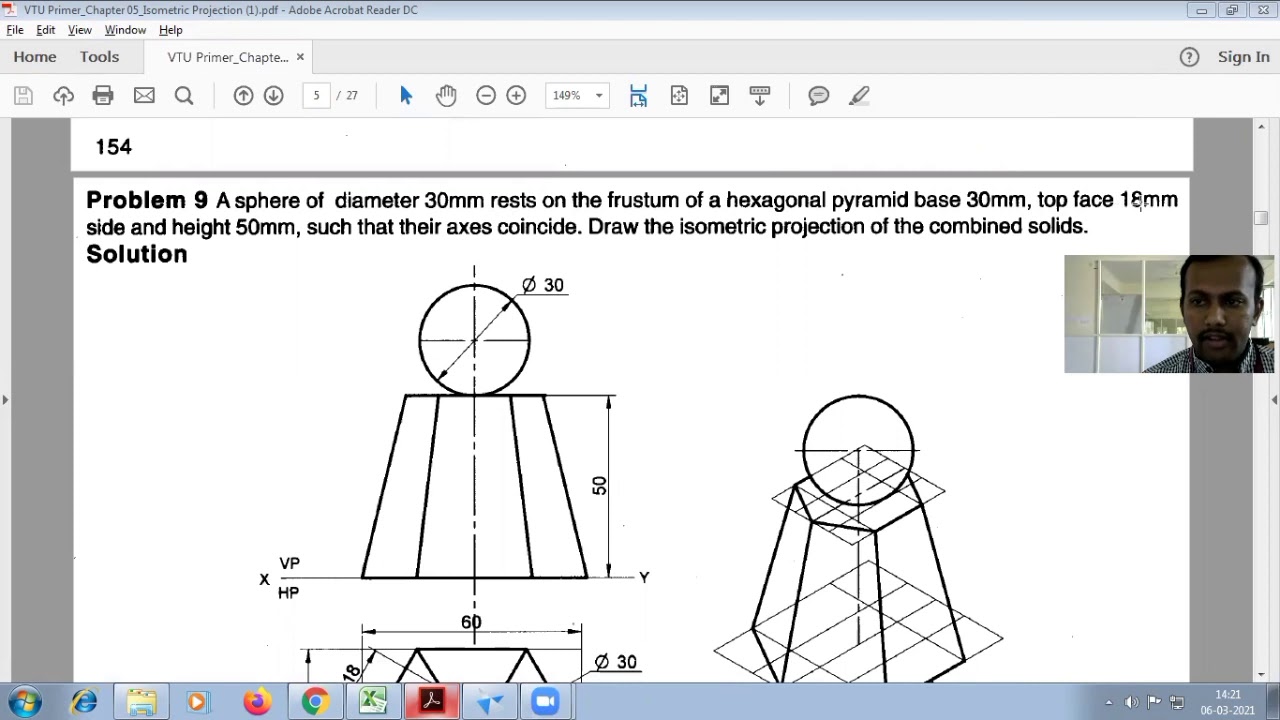Open the Zoom meeting taskbar icon
The image size is (1280, 720).
(545, 702)
